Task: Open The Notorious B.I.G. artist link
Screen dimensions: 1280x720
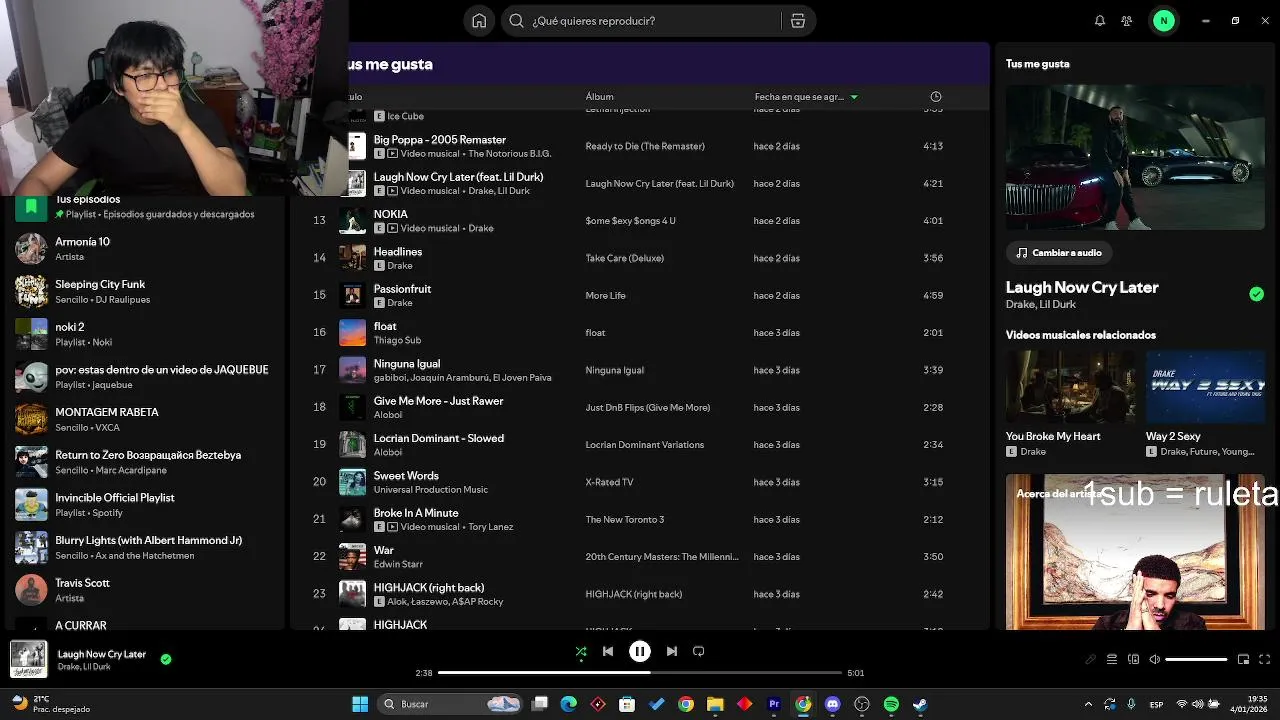Action: click(510, 154)
